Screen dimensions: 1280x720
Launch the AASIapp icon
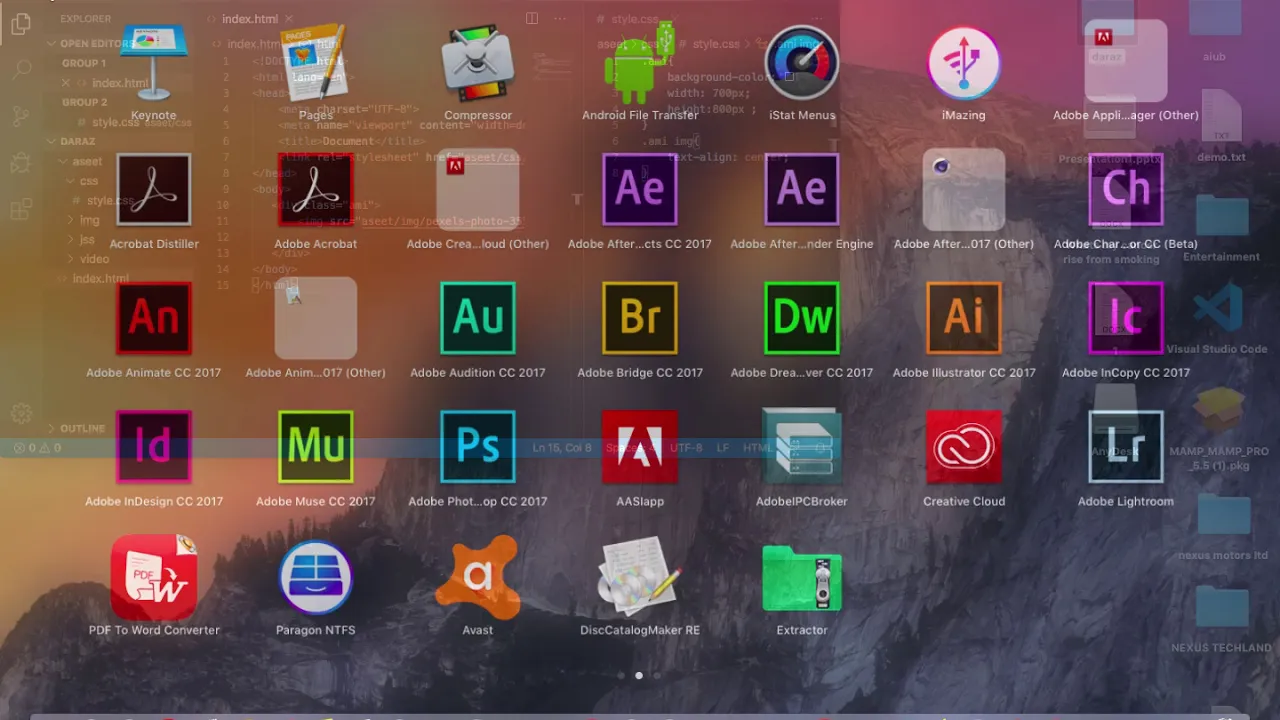pyautogui.click(x=640, y=447)
